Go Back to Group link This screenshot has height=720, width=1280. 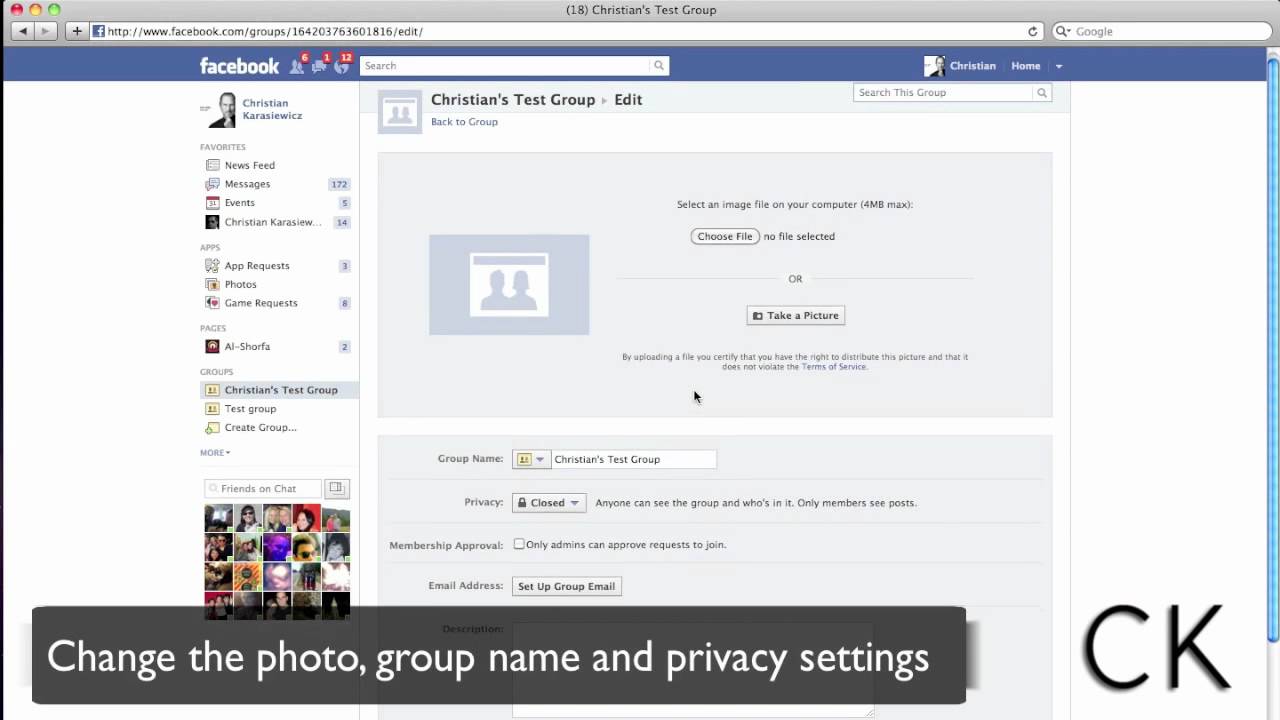(x=464, y=122)
